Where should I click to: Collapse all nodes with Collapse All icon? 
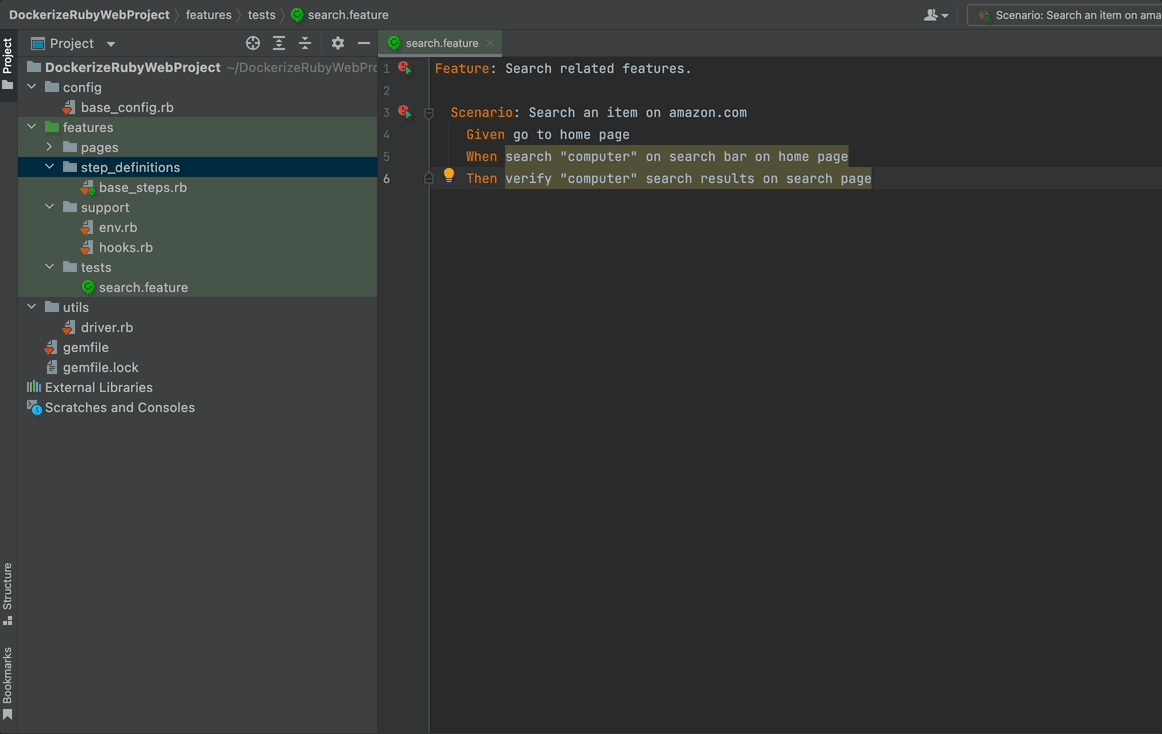point(304,43)
